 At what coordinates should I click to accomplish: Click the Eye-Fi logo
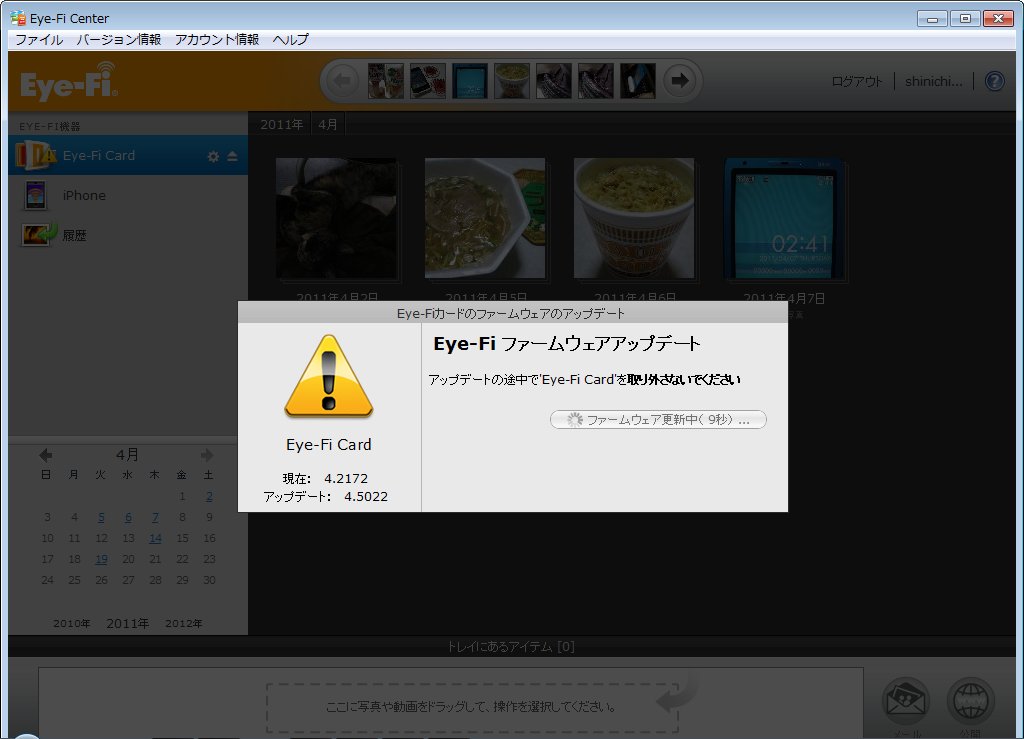[x=69, y=82]
